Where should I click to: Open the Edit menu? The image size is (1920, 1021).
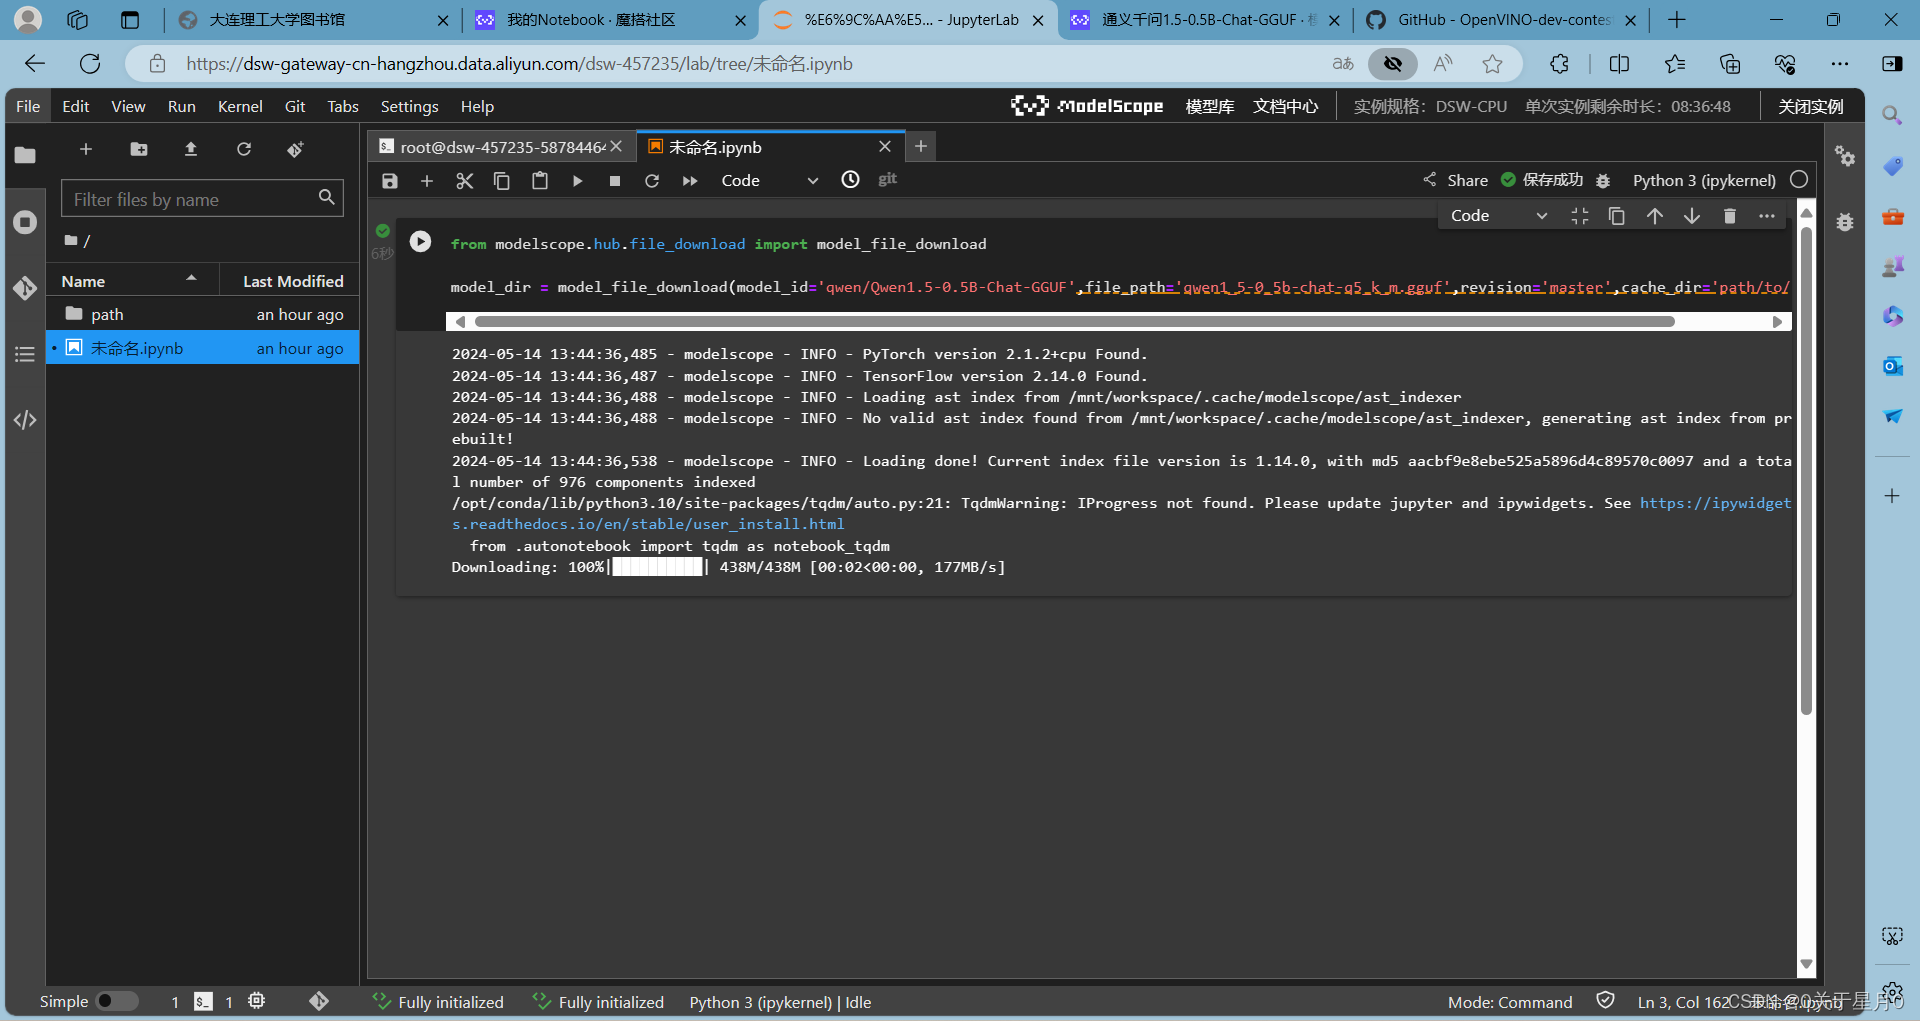(76, 106)
